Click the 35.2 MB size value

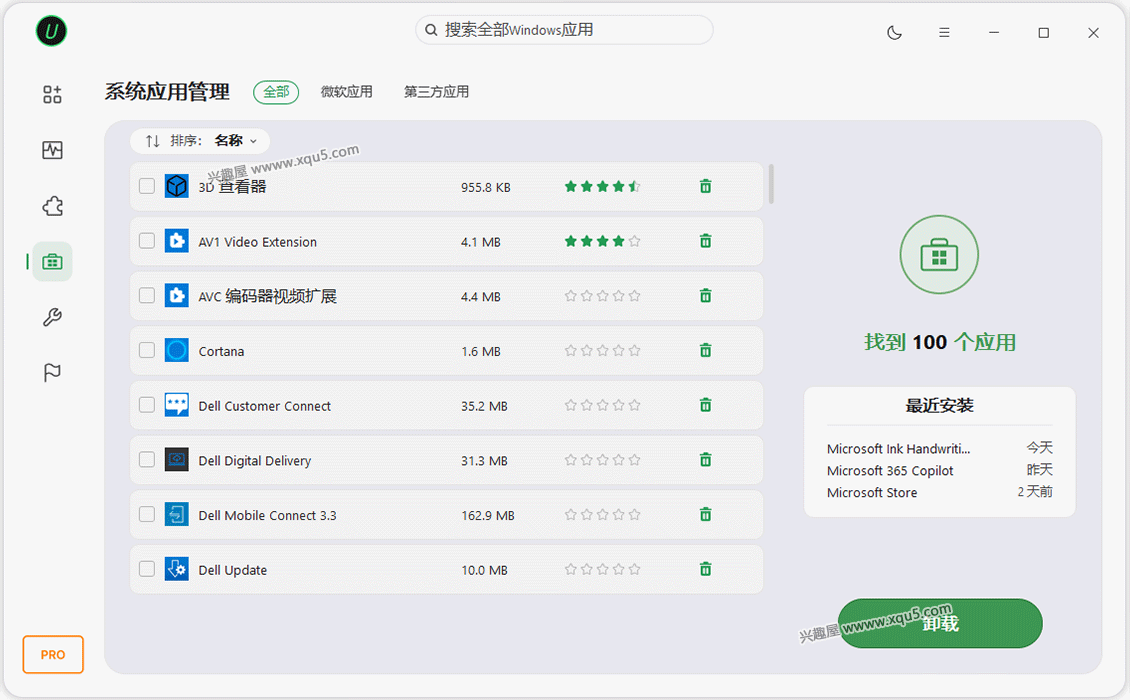coord(484,407)
